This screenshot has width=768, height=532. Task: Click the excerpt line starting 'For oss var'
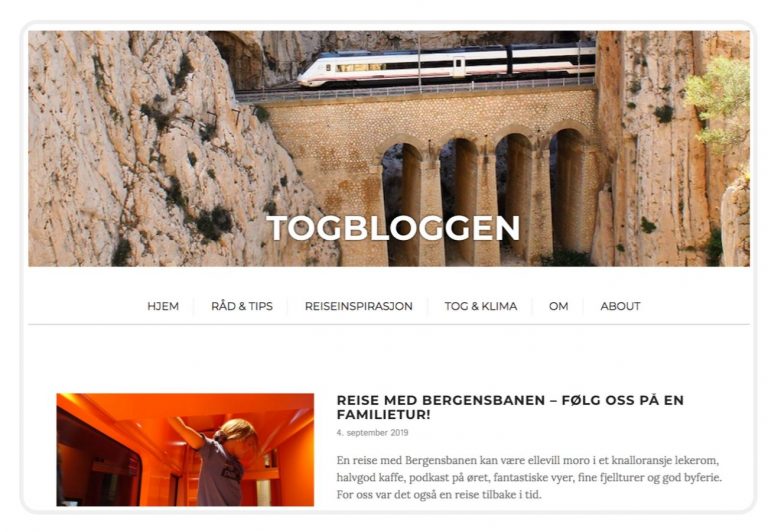tap(439, 494)
